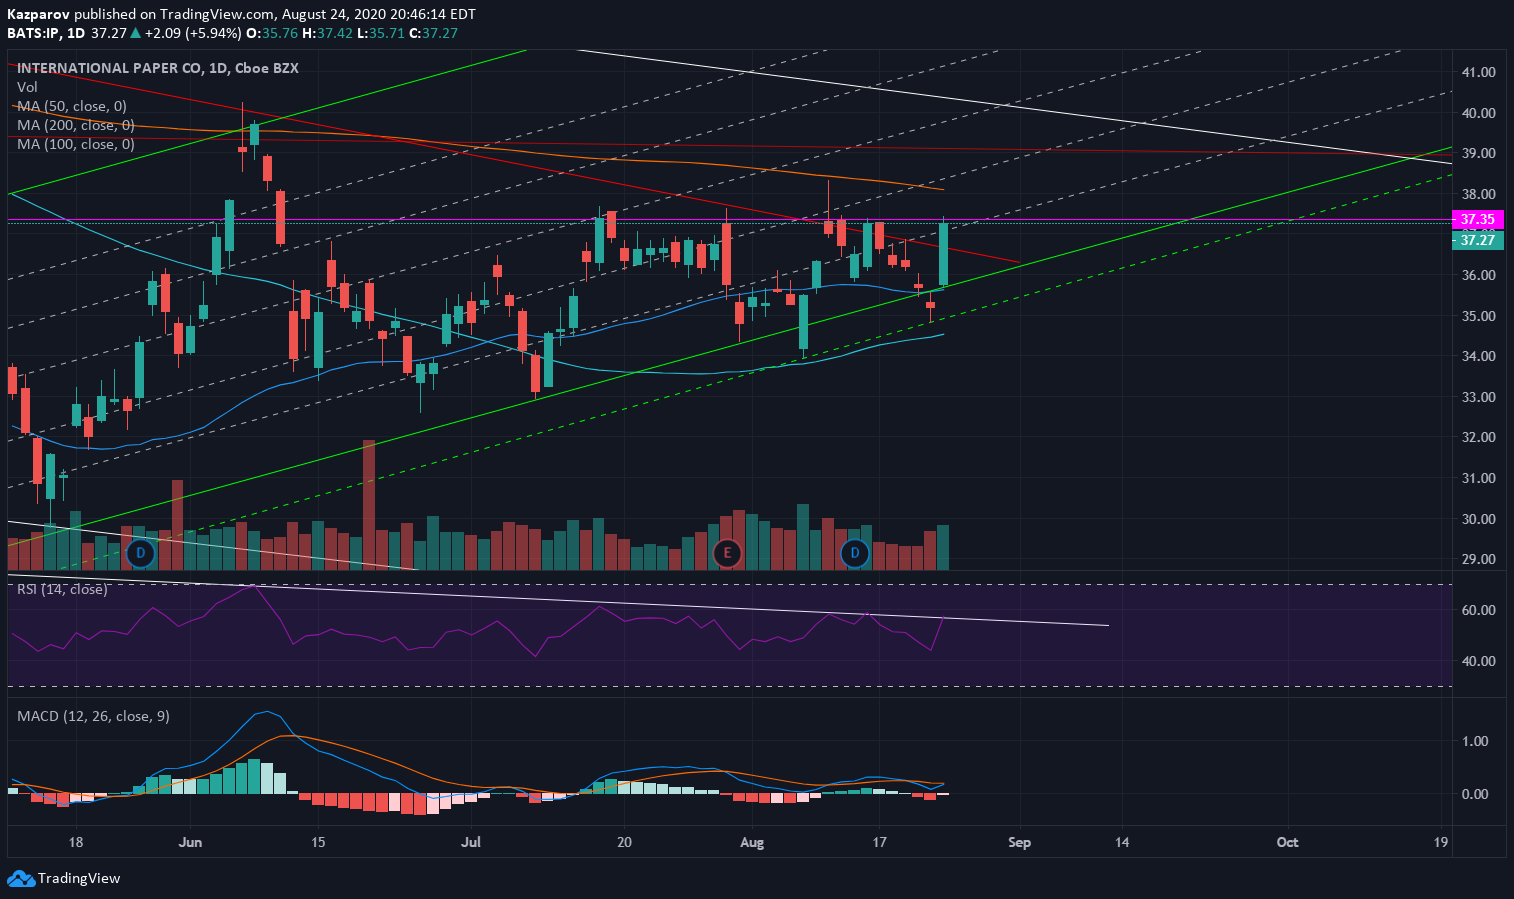
Task: Click the dividend D marker near Aug 17
Action: point(854,552)
